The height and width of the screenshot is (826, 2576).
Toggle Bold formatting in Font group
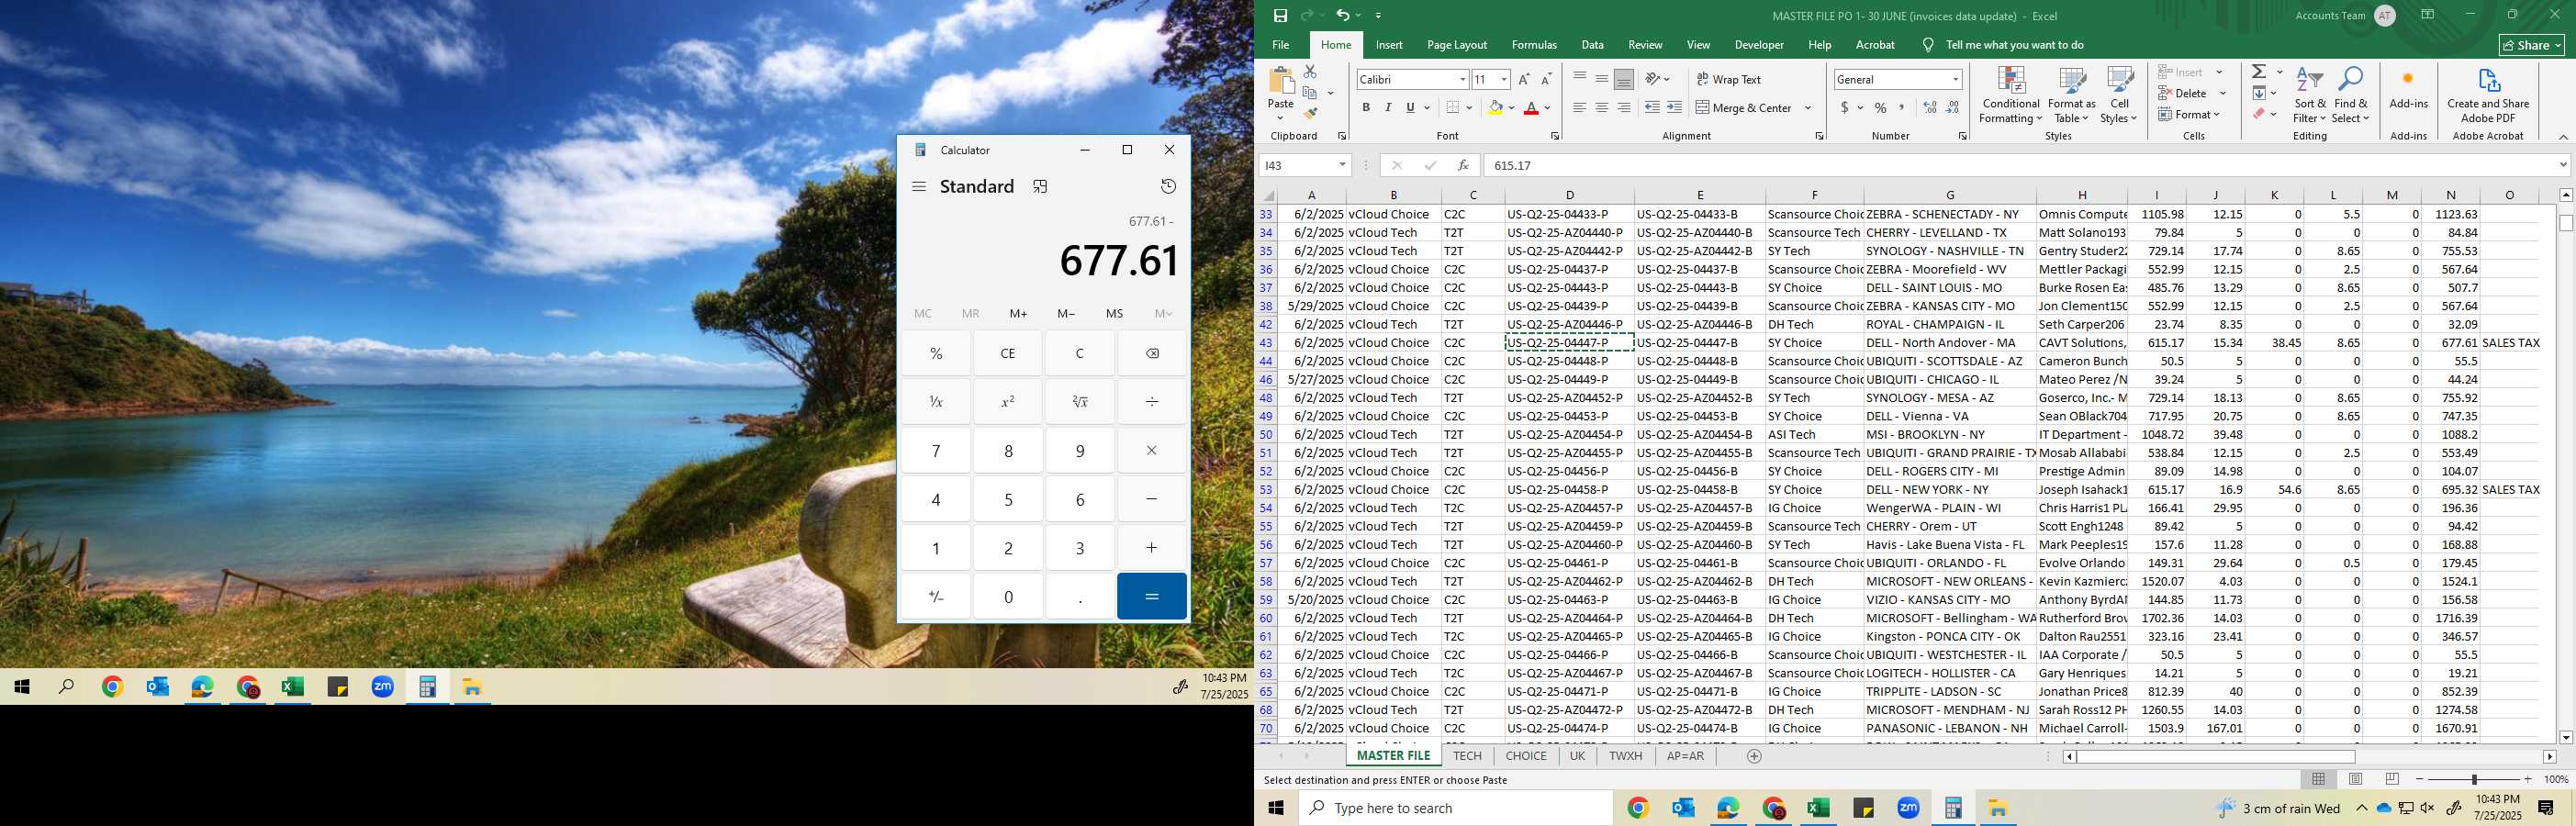1366,107
